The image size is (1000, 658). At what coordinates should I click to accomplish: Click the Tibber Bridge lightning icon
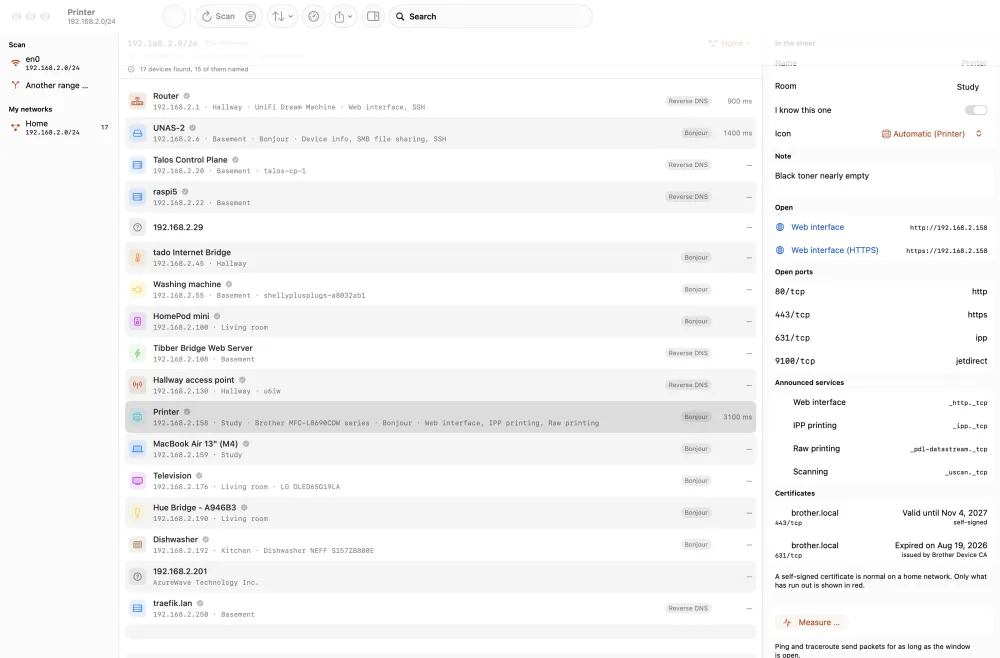[137, 353]
